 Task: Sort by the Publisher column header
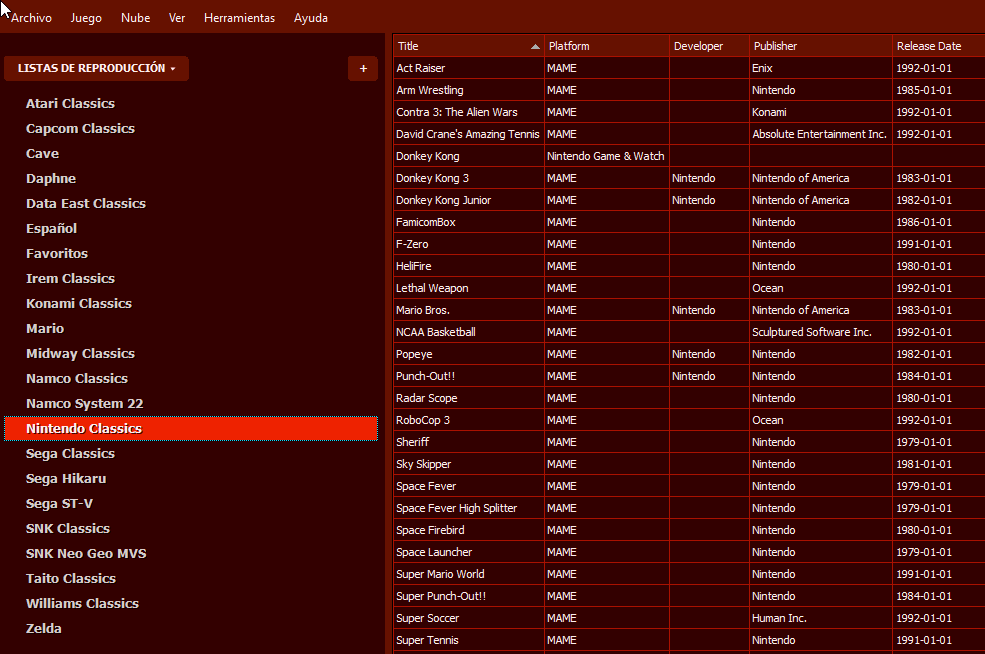coord(820,46)
